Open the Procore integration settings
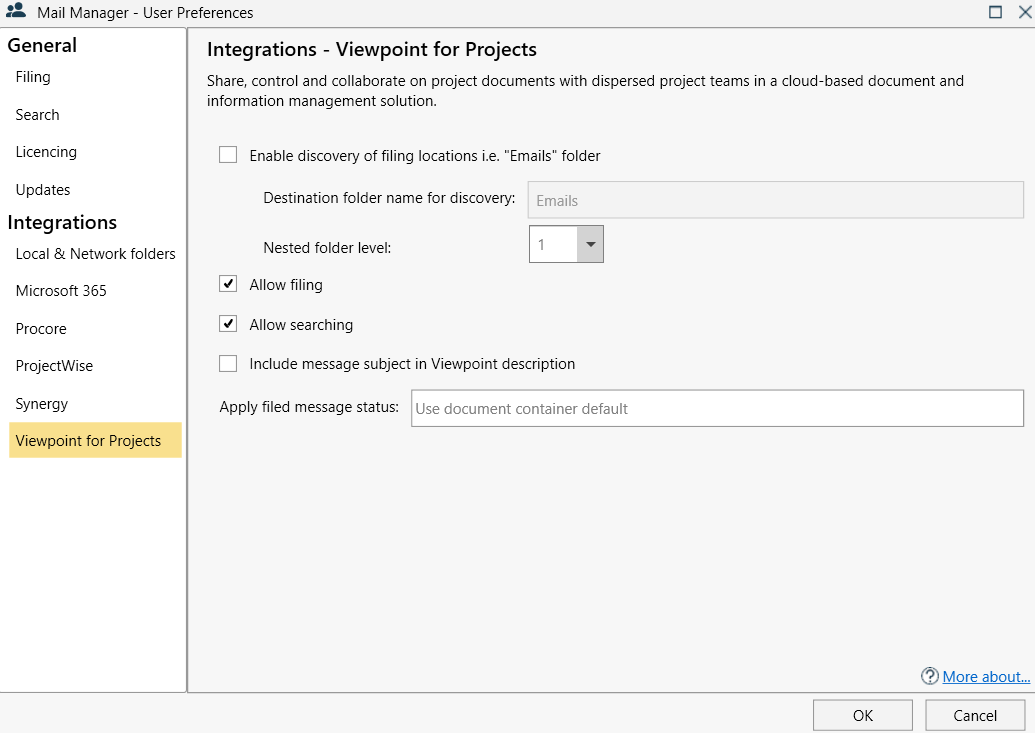The image size is (1035, 733). pyautogui.click(x=41, y=328)
